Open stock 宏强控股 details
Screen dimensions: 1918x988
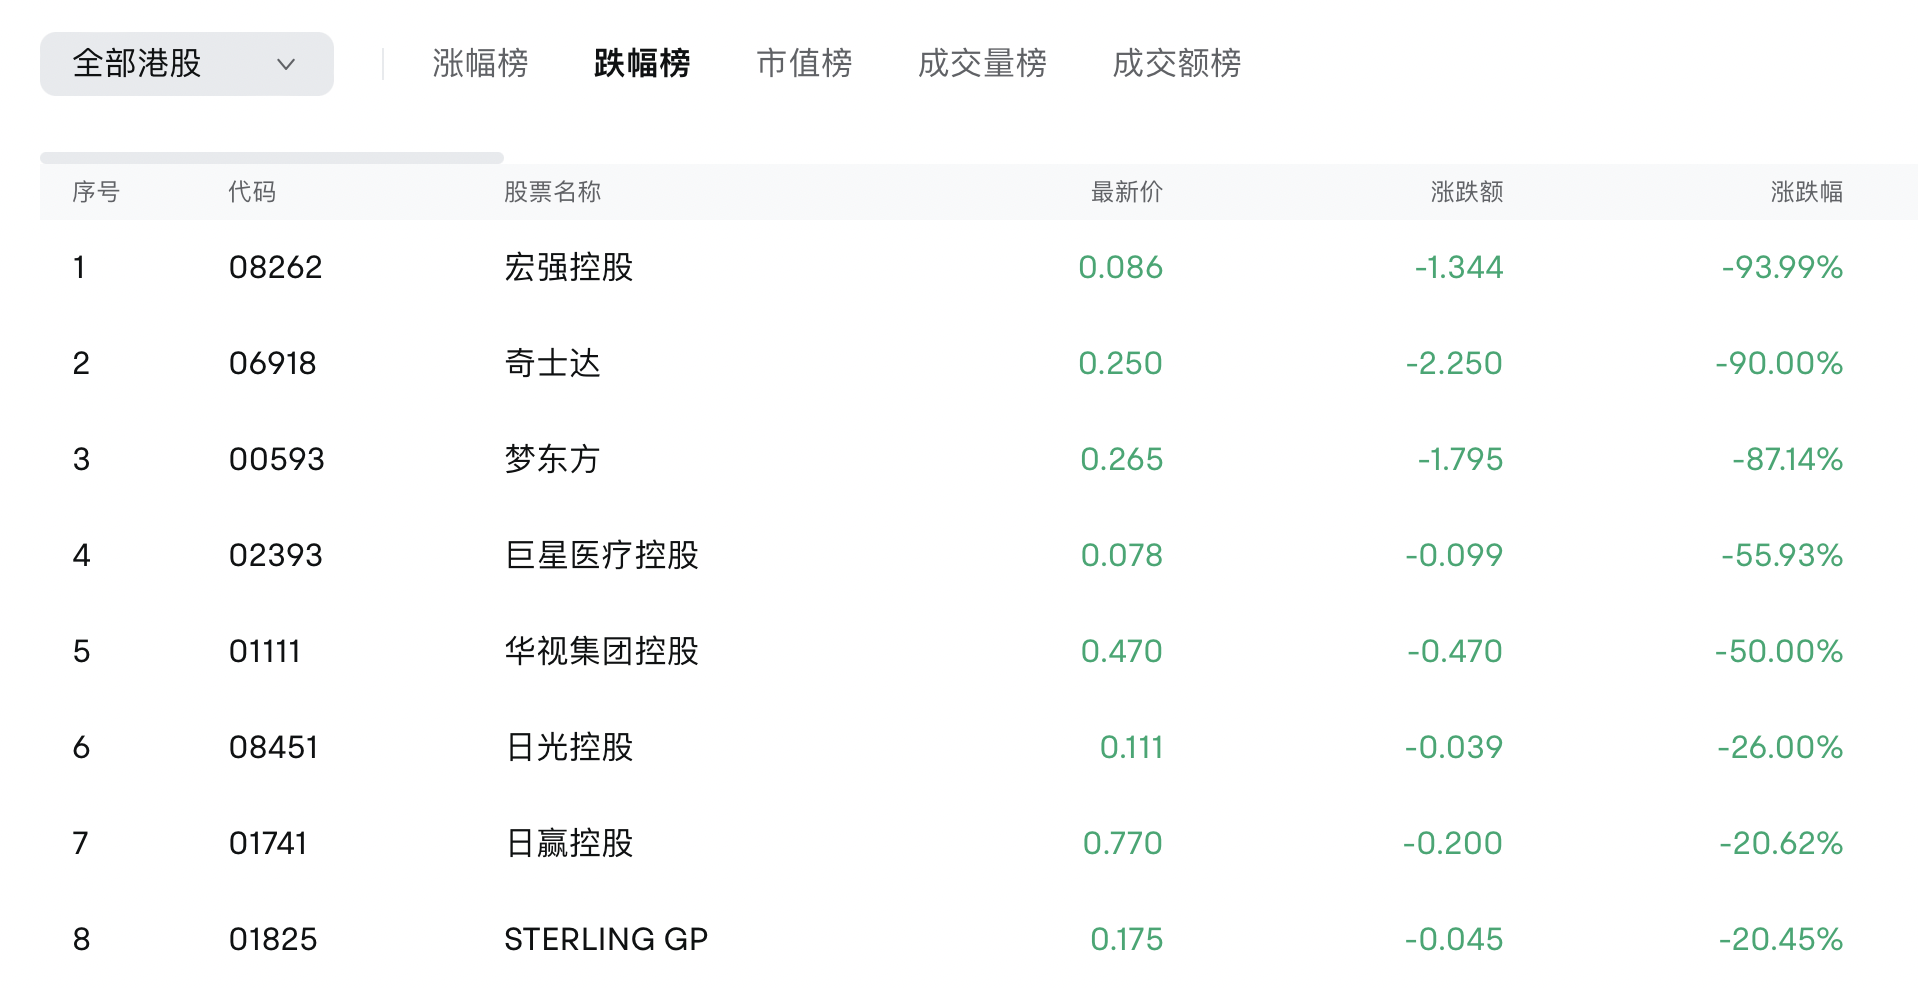(568, 268)
